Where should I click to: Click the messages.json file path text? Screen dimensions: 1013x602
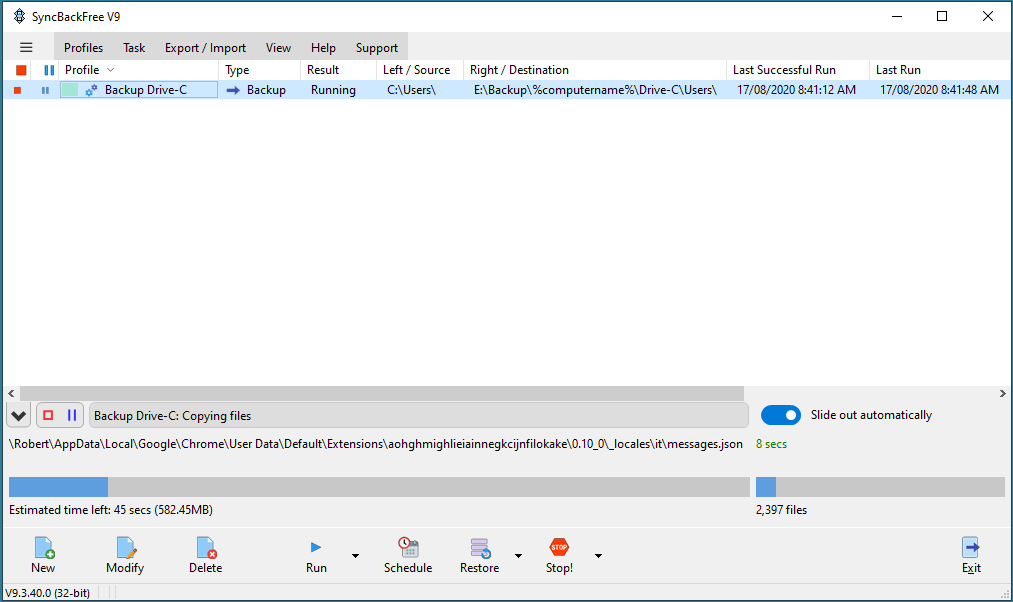pos(375,444)
